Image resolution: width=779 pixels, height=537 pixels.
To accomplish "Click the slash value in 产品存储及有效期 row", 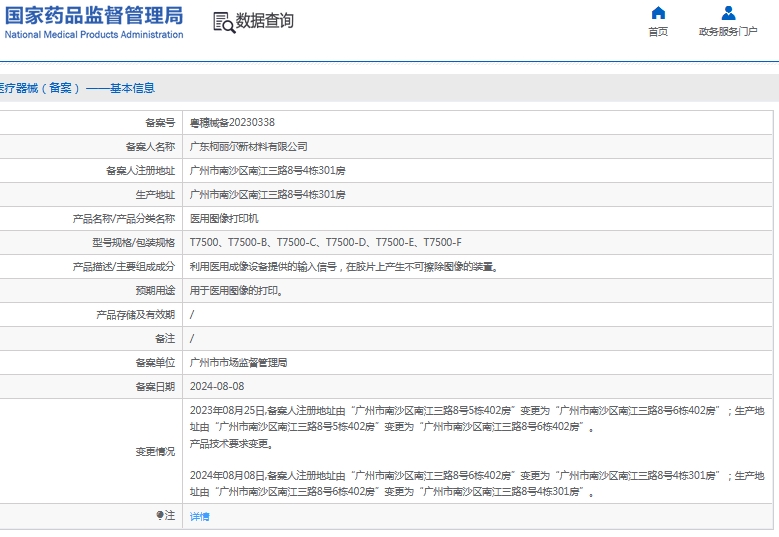I will coord(192,314).
